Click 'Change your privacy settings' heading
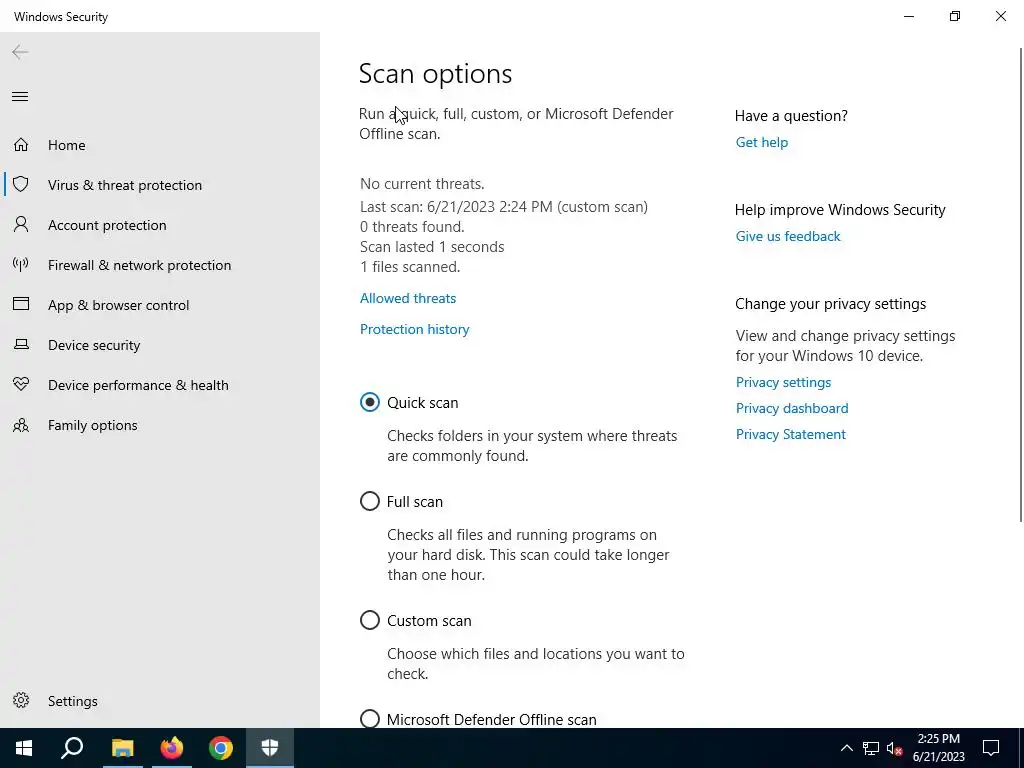The width and height of the screenshot is (1024, 768). coord(831,304)
